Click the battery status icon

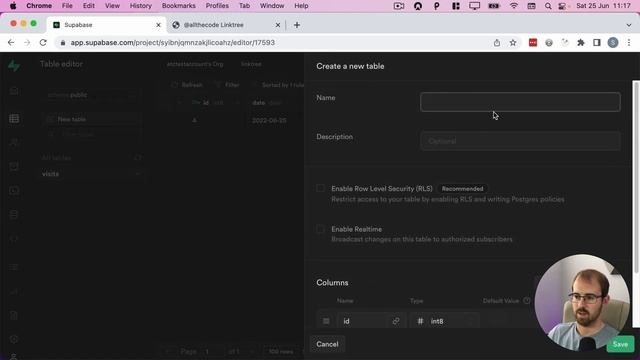(494, 6)
